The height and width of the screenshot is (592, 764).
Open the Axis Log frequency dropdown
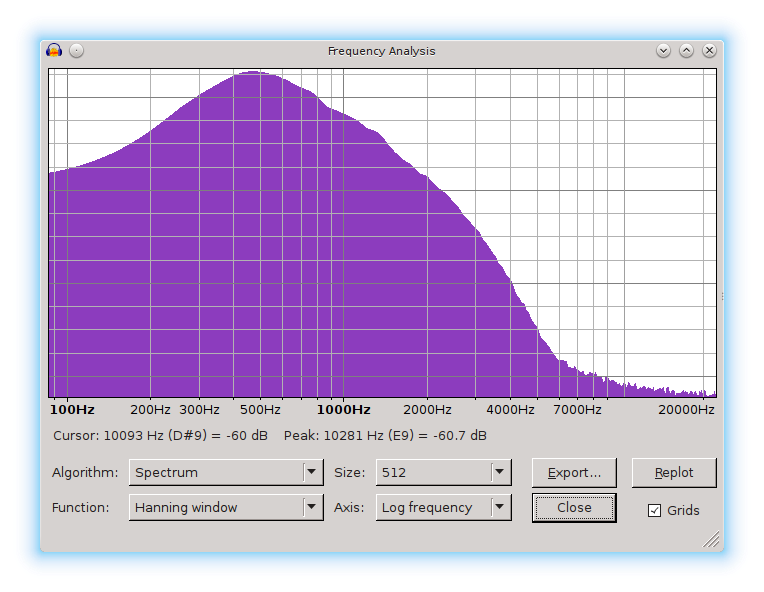tap(443, 507)
